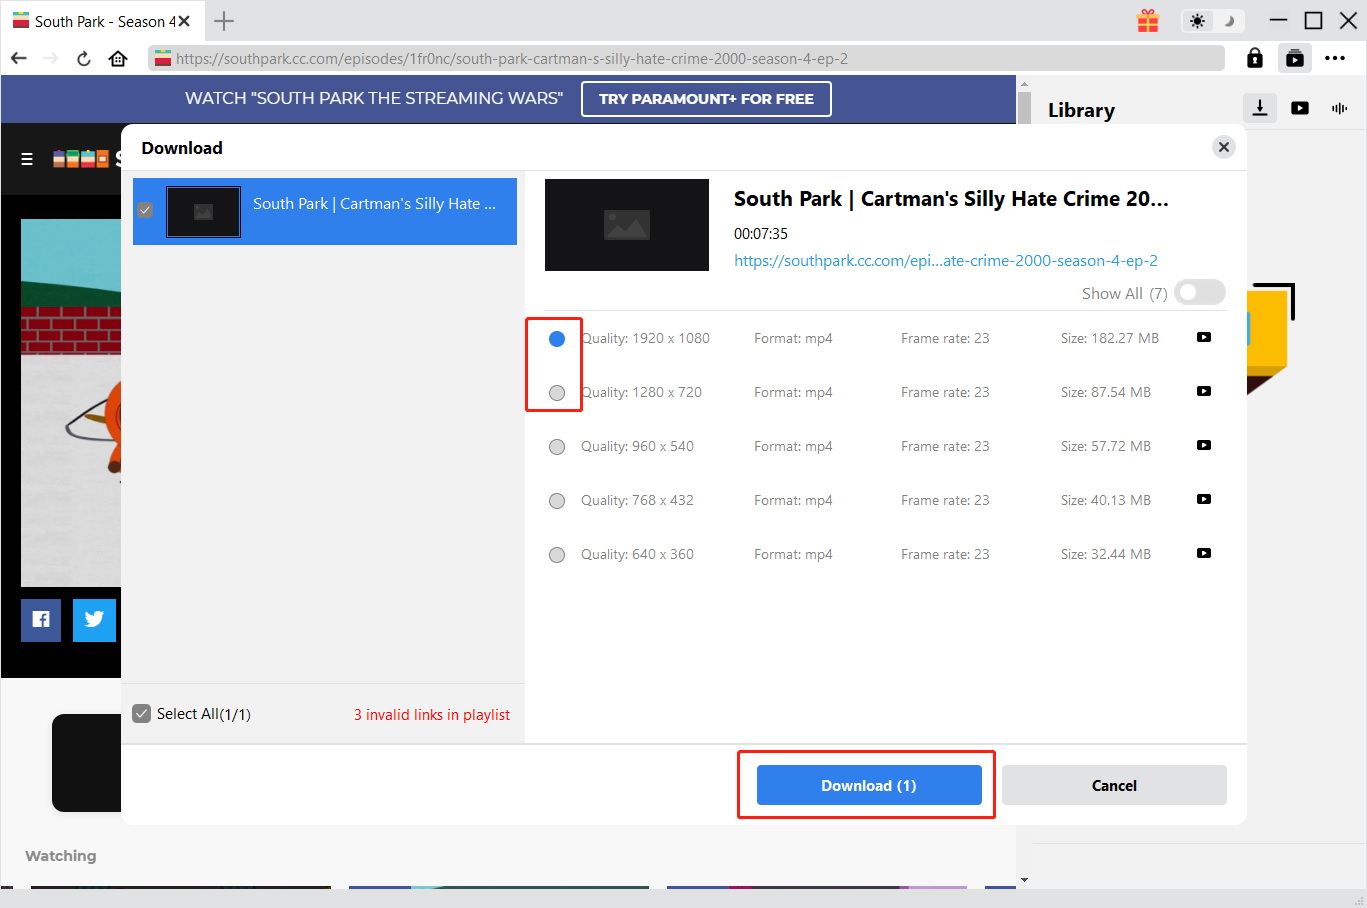The height and width of the screenshot is (908, 1367).
Task: Click the Library panel heading
Action: tap(1081, 110)
